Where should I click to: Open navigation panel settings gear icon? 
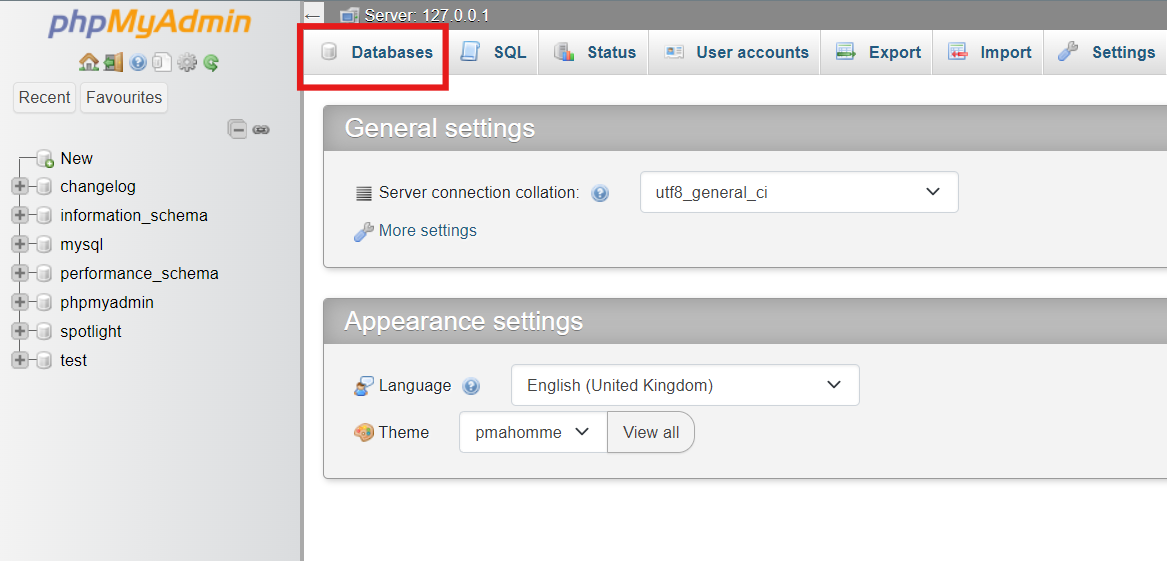point(187,62)
